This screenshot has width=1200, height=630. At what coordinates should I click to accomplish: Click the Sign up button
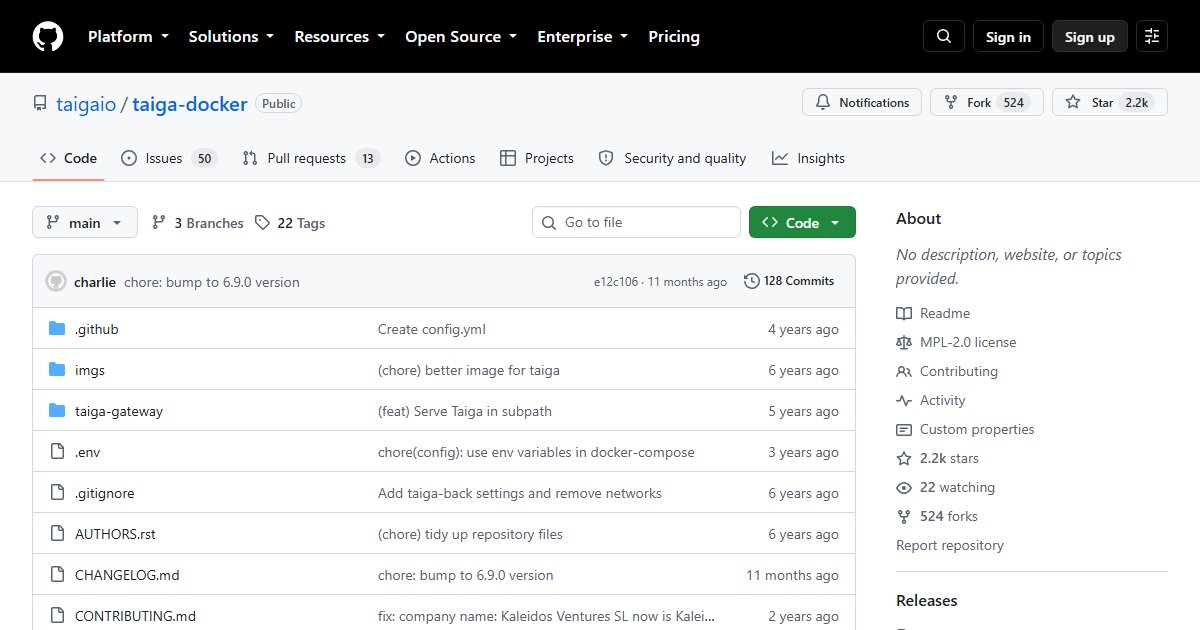(1090, 37)
